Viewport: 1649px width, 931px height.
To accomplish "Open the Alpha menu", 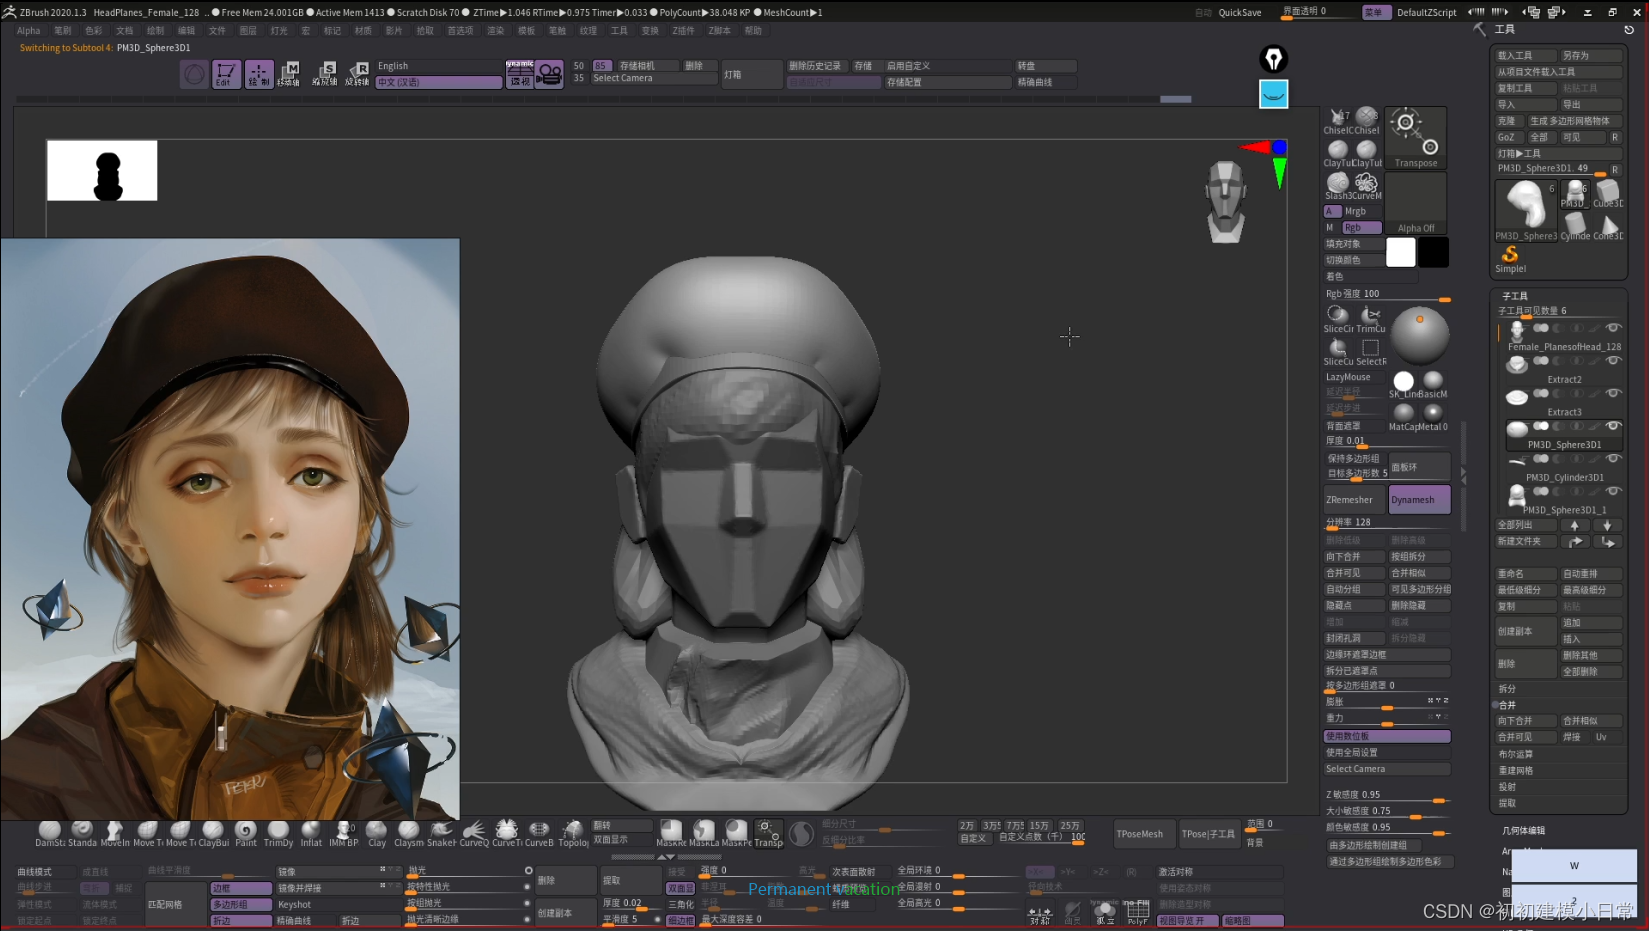I will pos(28,31).
